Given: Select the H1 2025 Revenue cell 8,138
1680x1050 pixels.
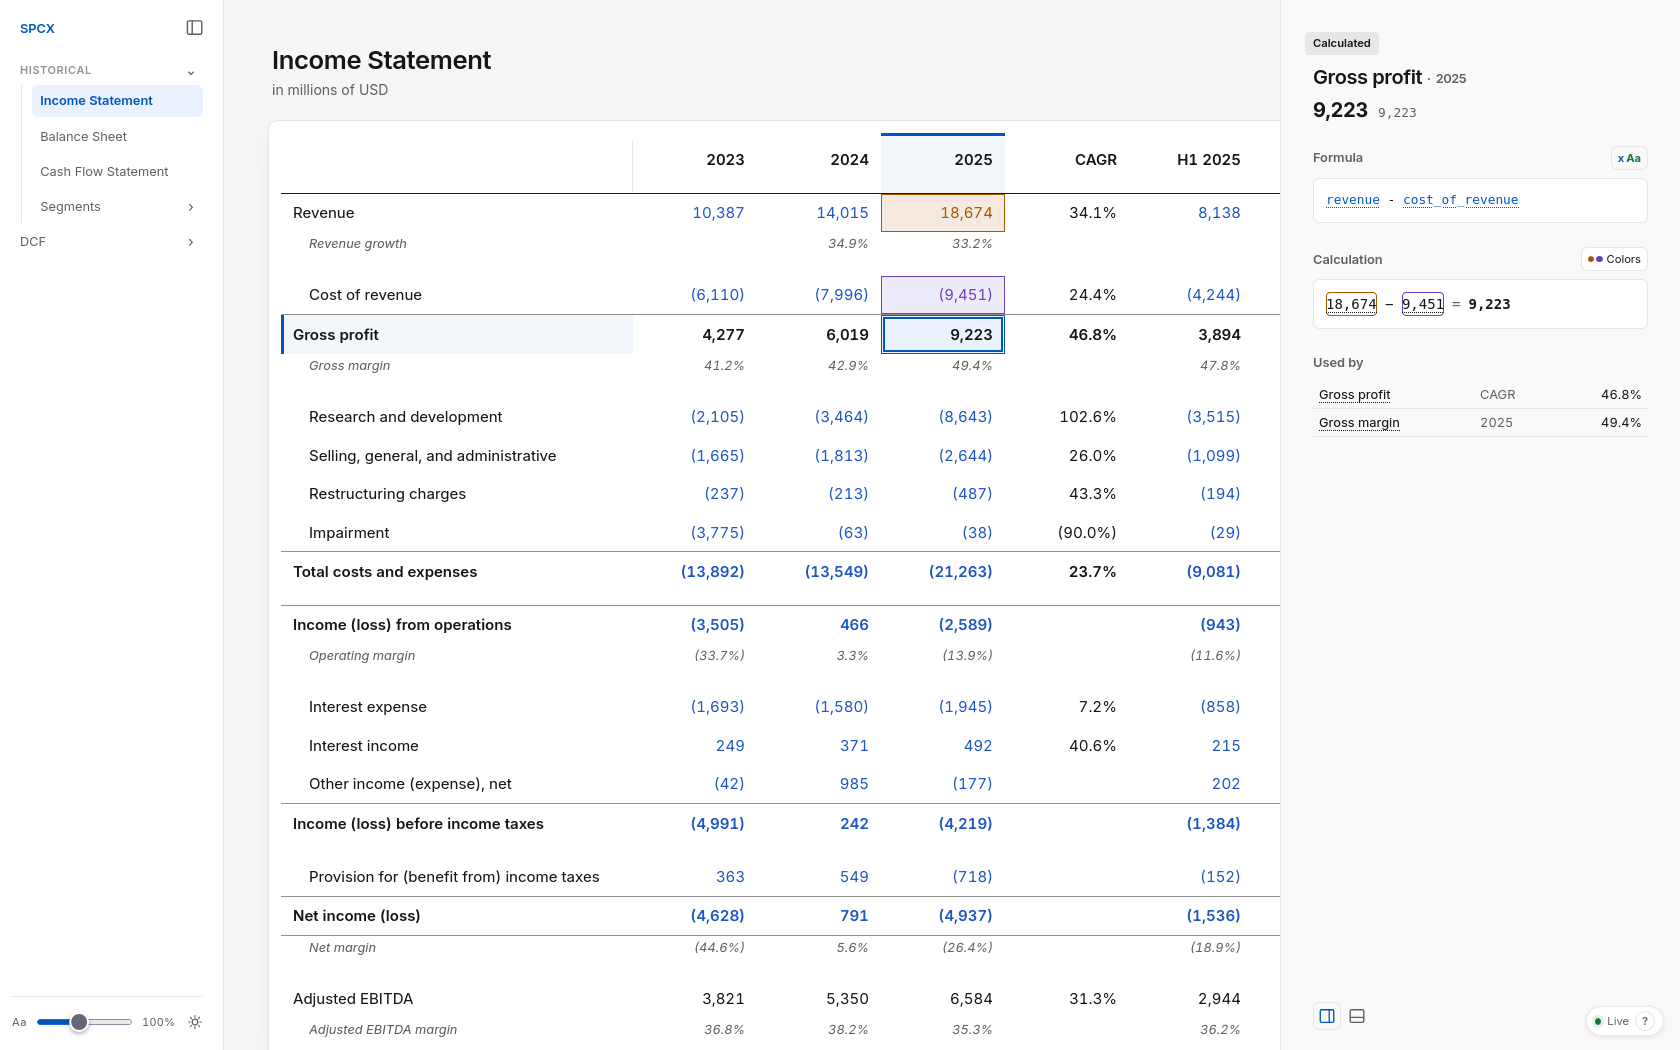Looking at the screenshot, I should point(1219,213).
